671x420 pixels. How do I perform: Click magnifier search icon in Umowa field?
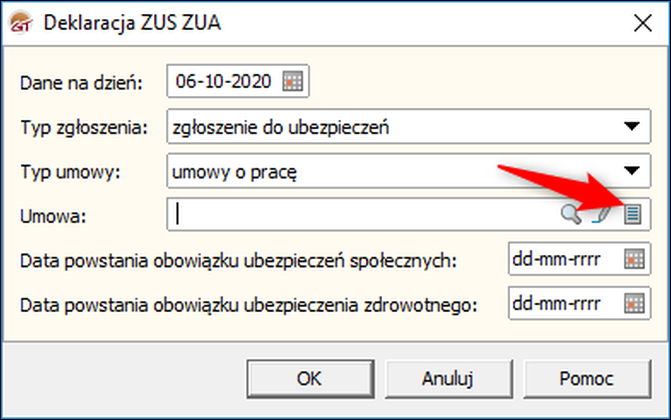click(x=571, y=214)
